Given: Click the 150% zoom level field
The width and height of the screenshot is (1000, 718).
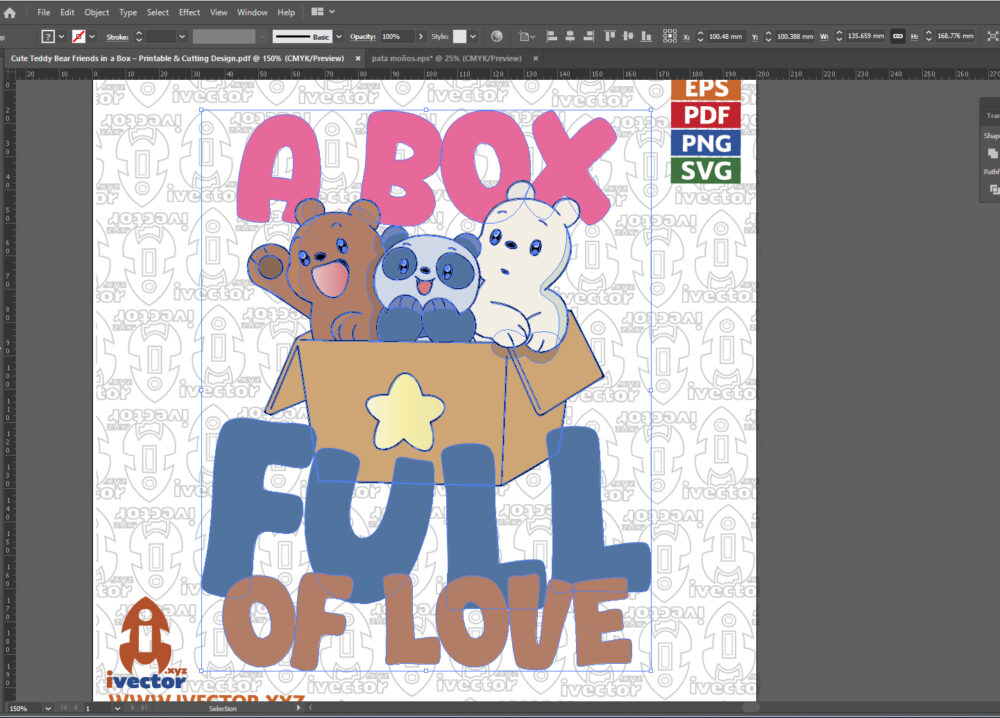Looking at the screenshot, I should 23,708.
